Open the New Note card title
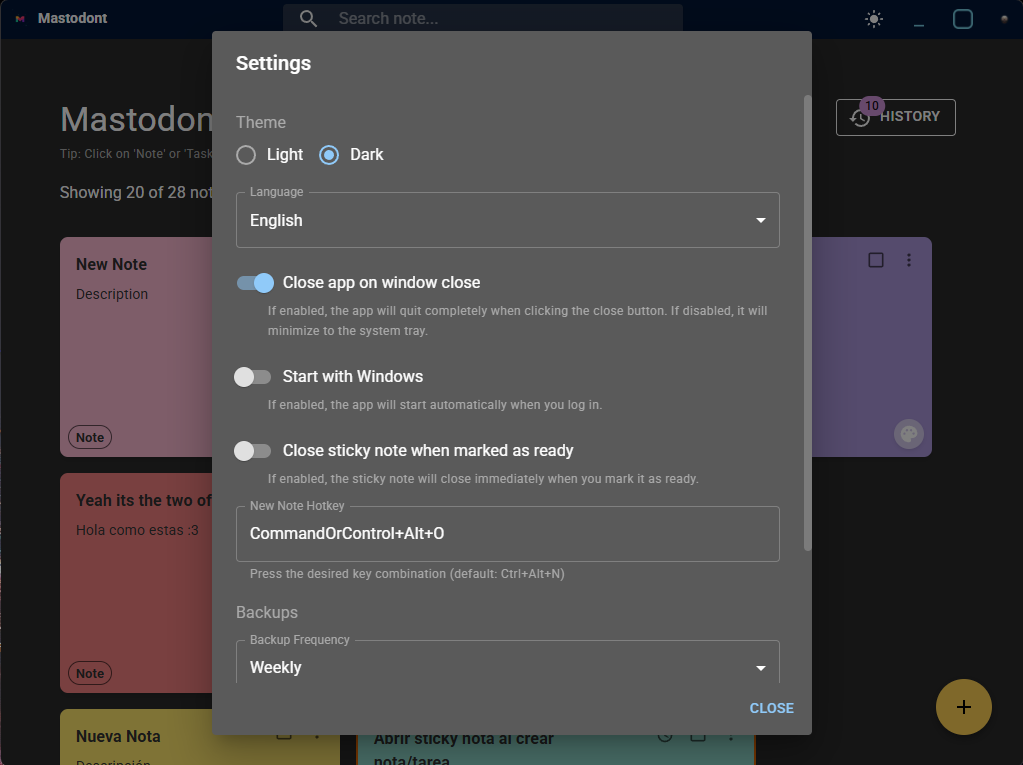 (112, 265)
